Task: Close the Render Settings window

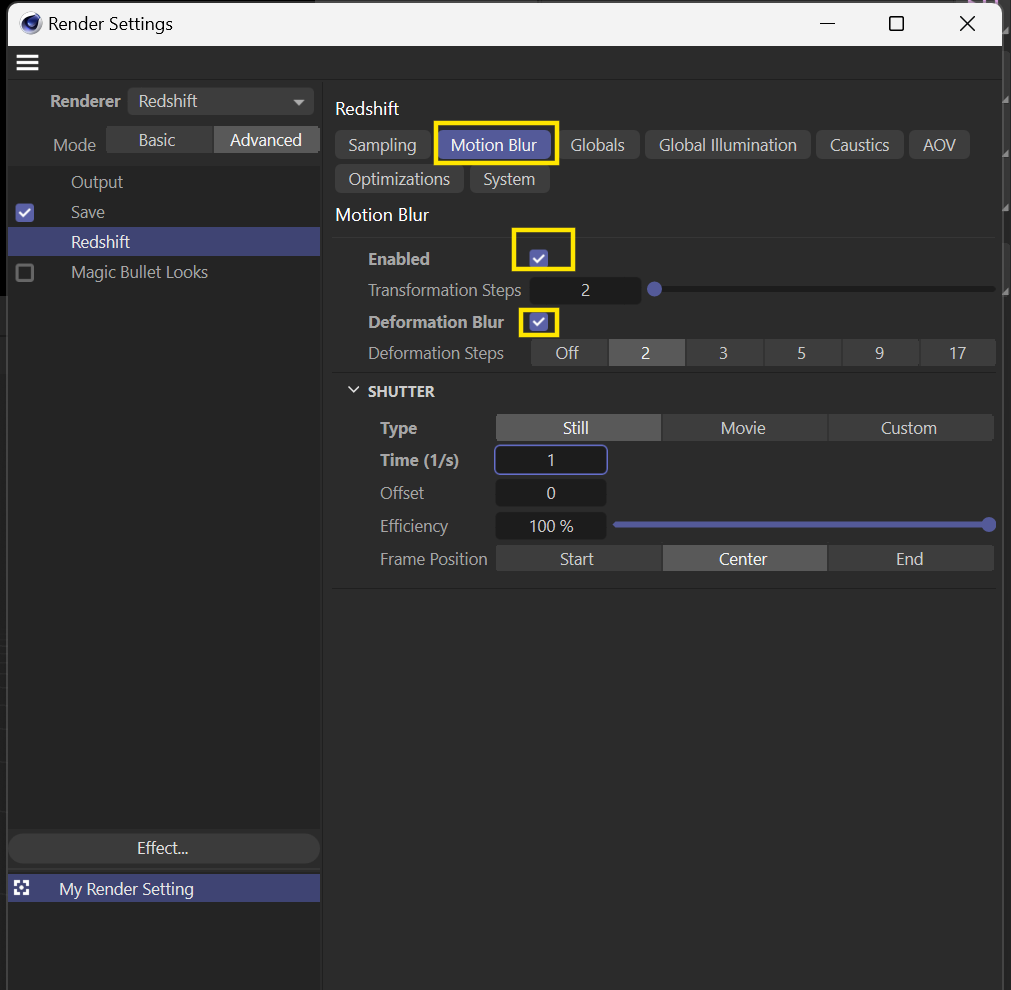Action: [x=967, y=24]
